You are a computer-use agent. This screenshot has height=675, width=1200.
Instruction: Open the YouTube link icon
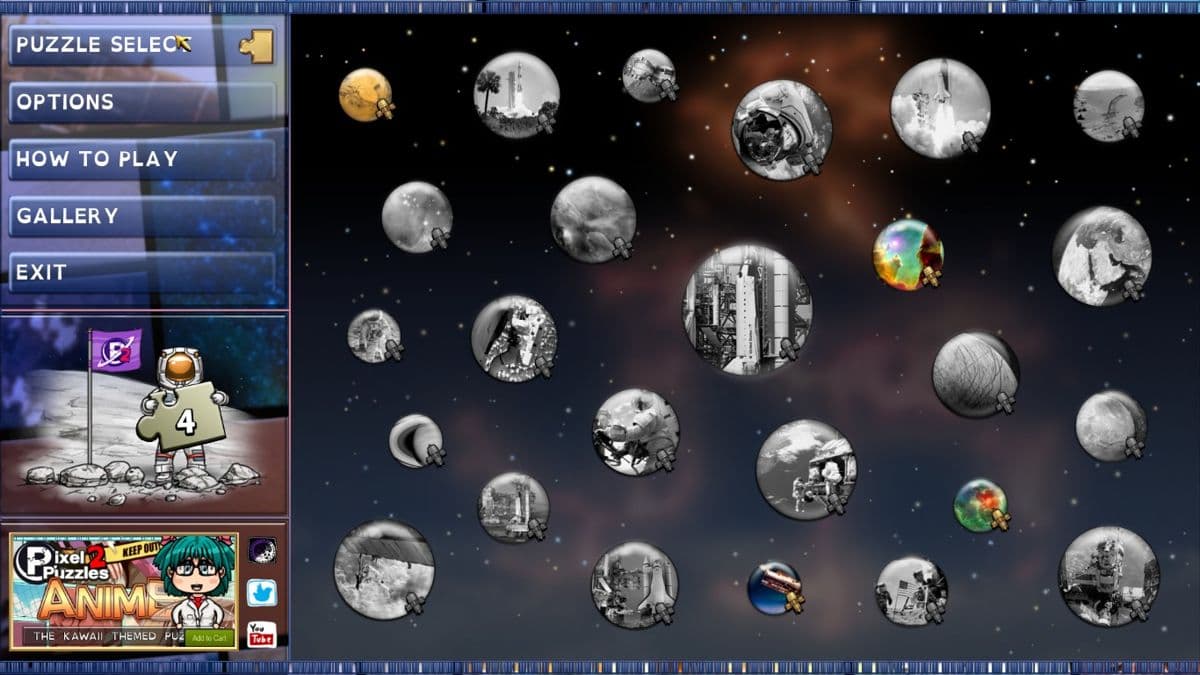(261, 633)
